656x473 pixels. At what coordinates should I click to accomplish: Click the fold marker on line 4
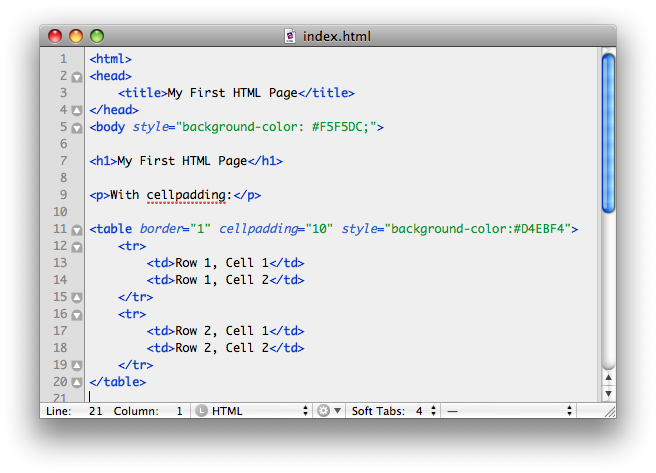(x=77, y=110)
